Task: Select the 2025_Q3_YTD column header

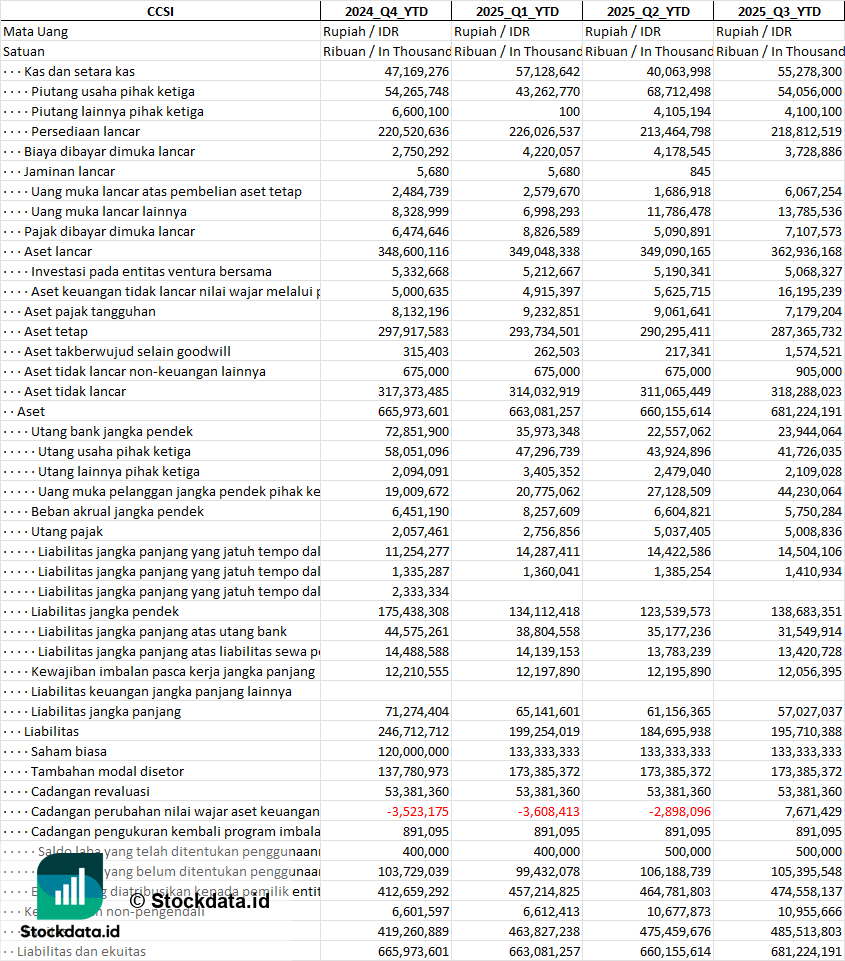Action: pyautogui.click(x=779, y=12)
